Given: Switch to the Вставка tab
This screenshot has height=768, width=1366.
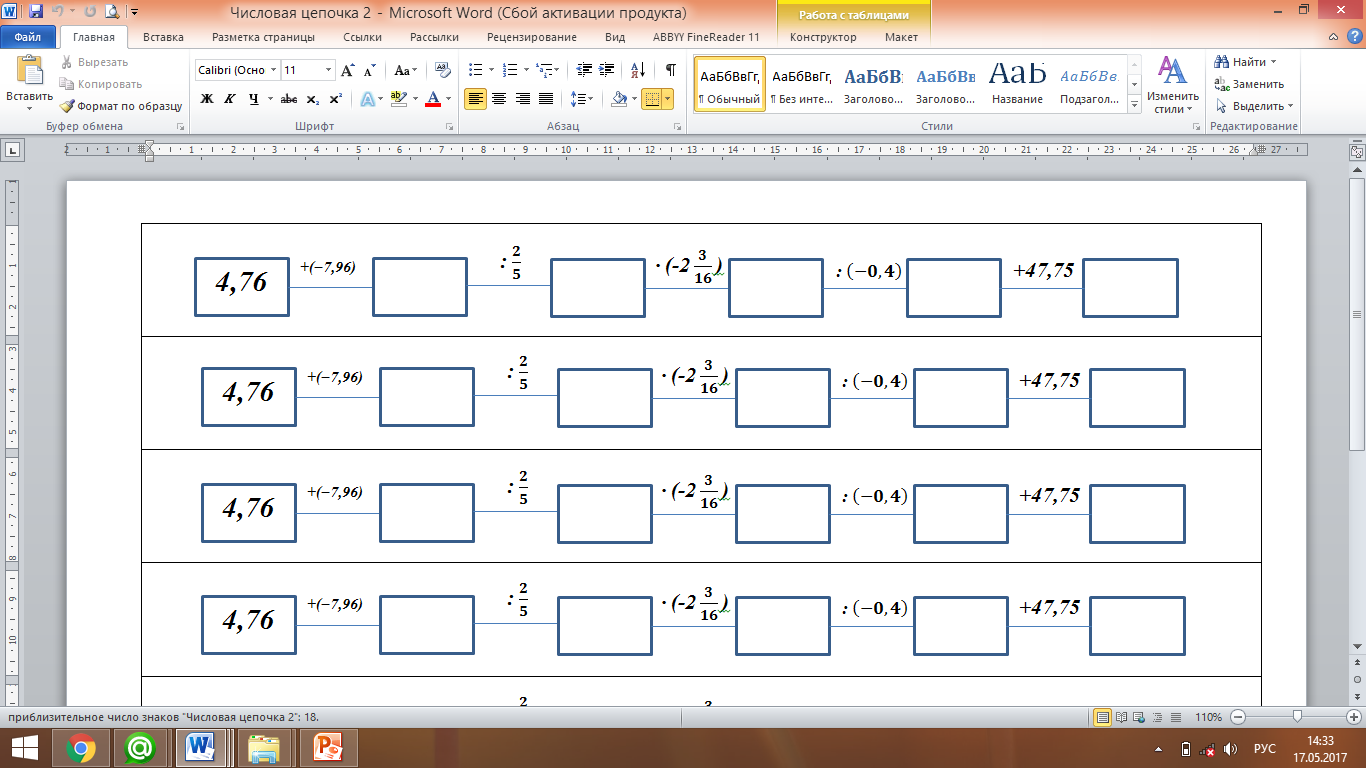Looking at the screenshot, I should coord(163,37).
